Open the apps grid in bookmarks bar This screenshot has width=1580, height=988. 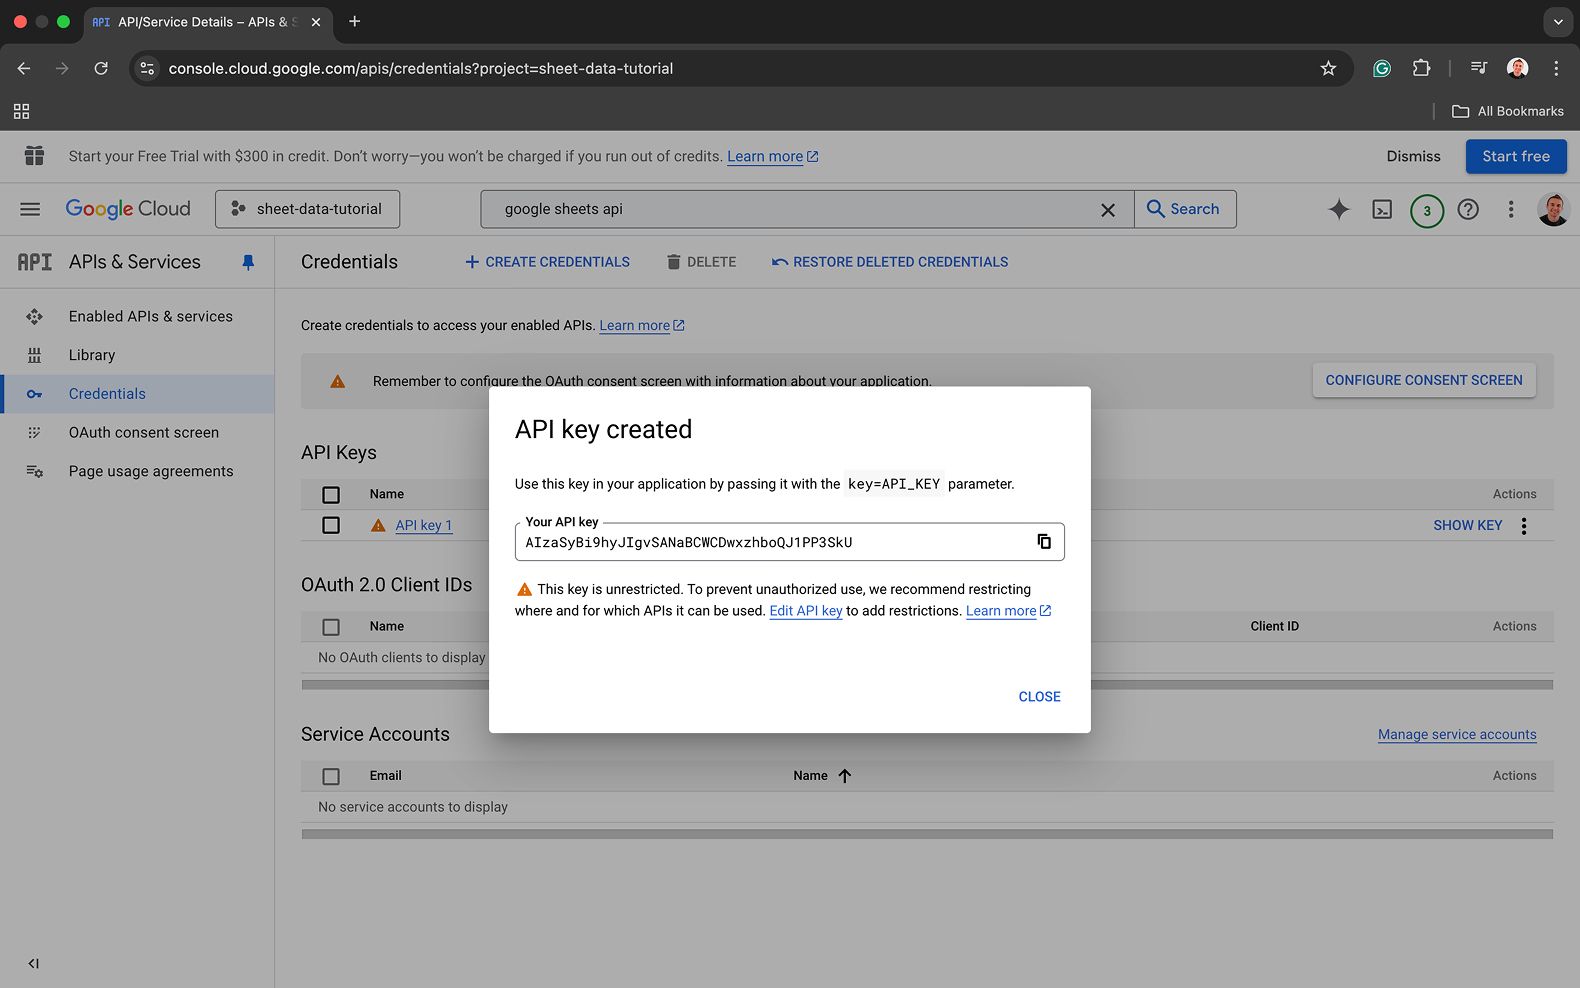pyautogui.click(x=21, y=111)
